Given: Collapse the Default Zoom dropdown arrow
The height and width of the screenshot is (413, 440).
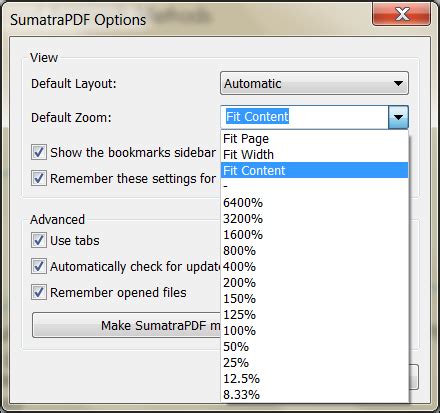Looking at the screenshot, I should [398, 117].
